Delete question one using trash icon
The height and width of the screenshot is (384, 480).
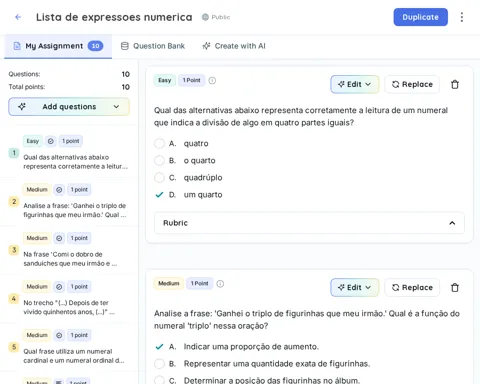(455, 85)
